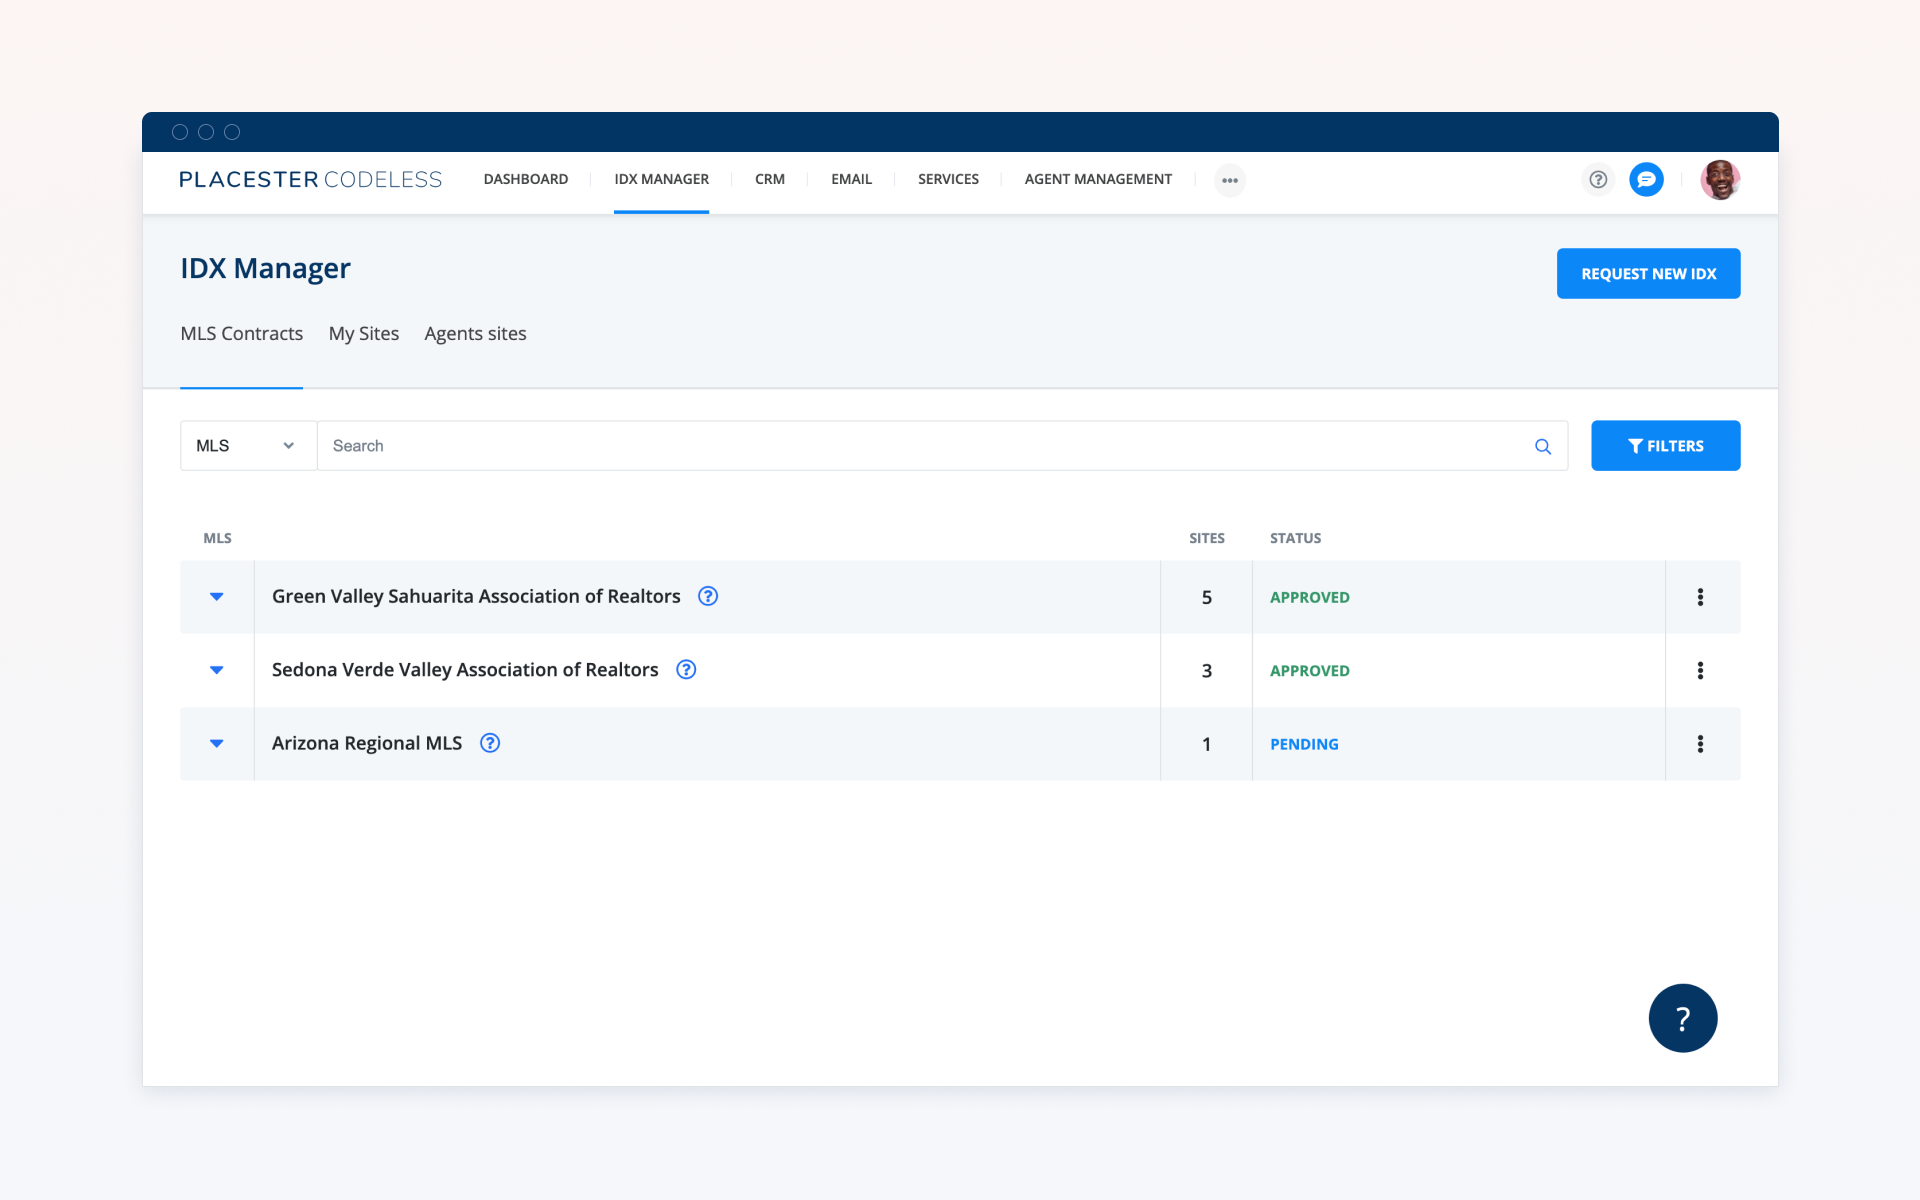Image resolution: width=1920 pixels, height=1200 pixels.
Task: Click info icon beside Arizona Regional MLS
Action: [x=490, y=743]
